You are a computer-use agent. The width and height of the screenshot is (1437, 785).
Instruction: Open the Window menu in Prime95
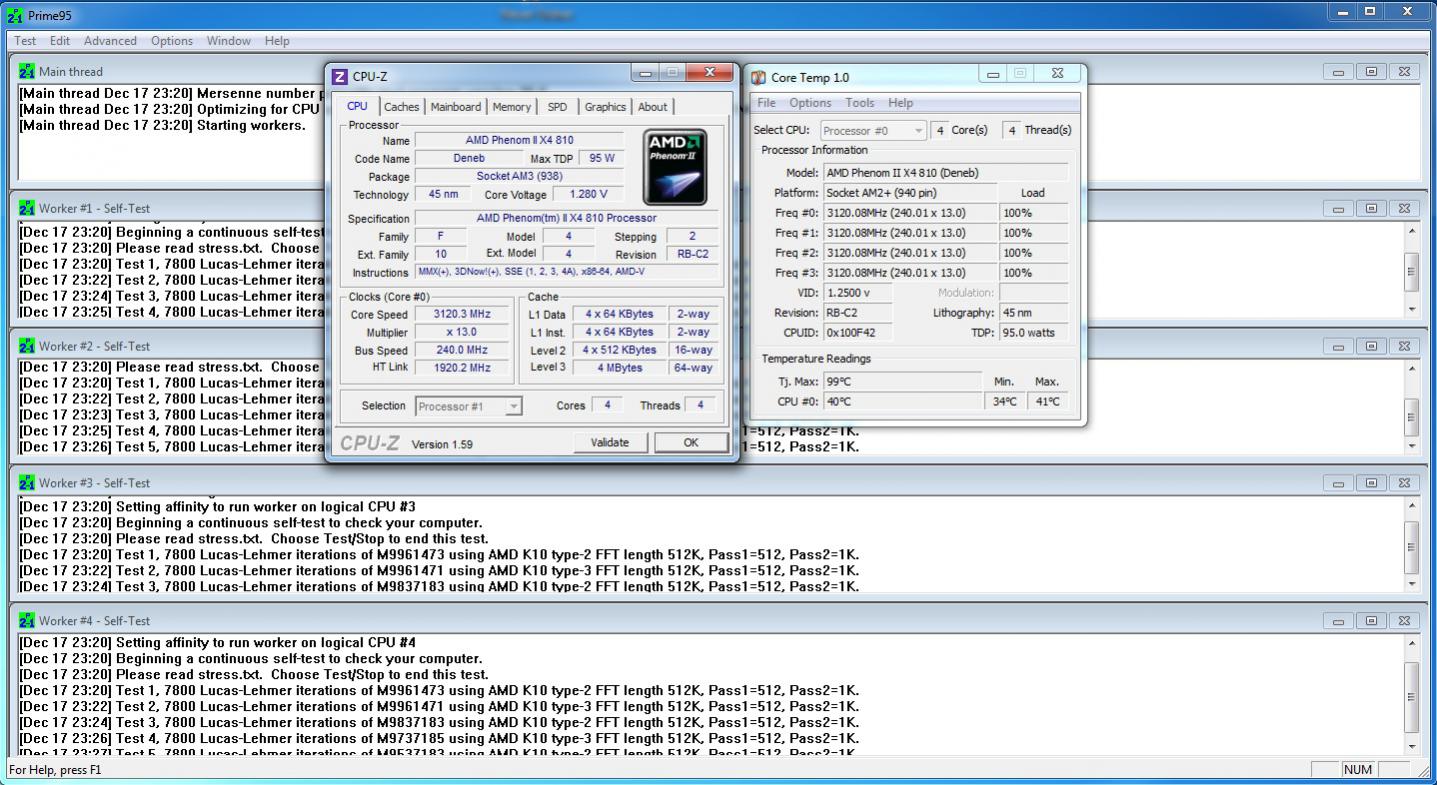(229, 41)
